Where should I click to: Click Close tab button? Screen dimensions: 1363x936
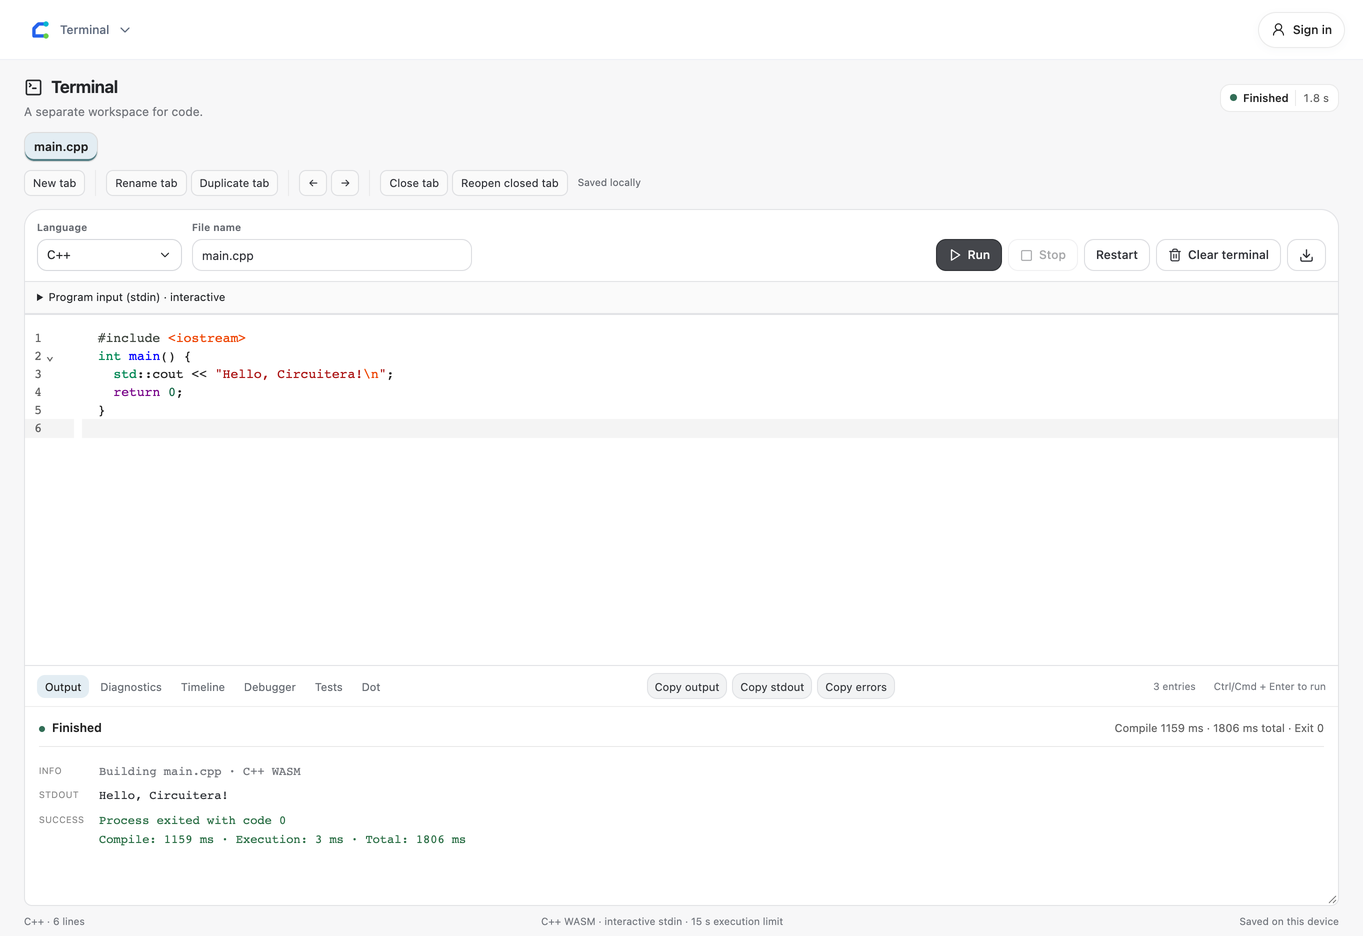pyautogui.click(x=414, y=183)
